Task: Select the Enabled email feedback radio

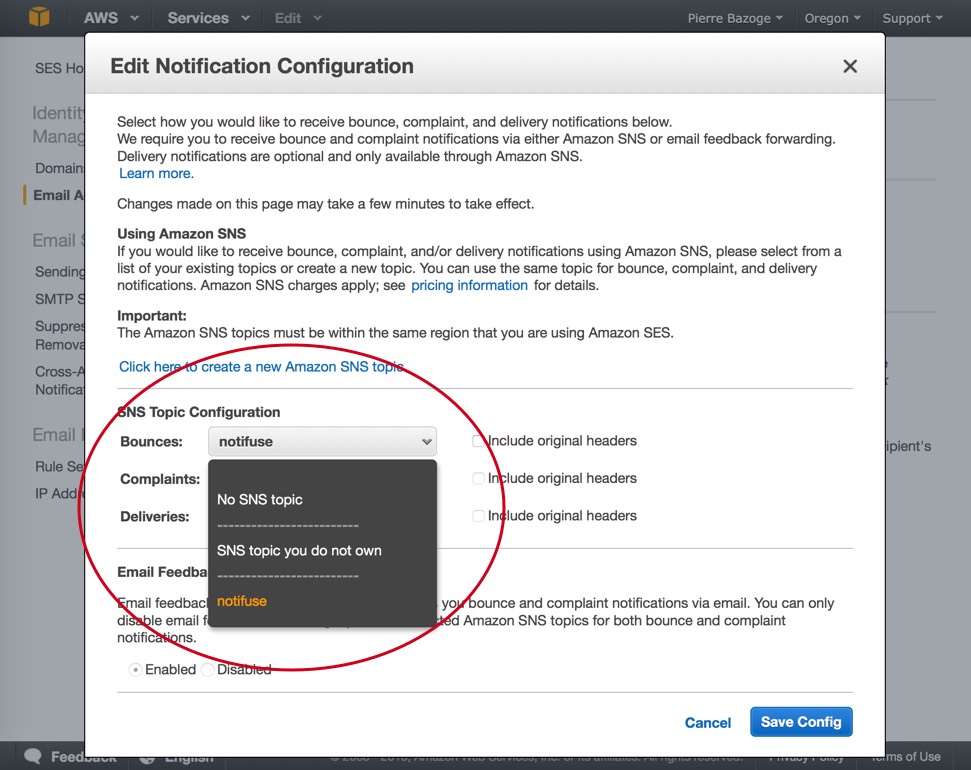Action: [x=135, y=670]
